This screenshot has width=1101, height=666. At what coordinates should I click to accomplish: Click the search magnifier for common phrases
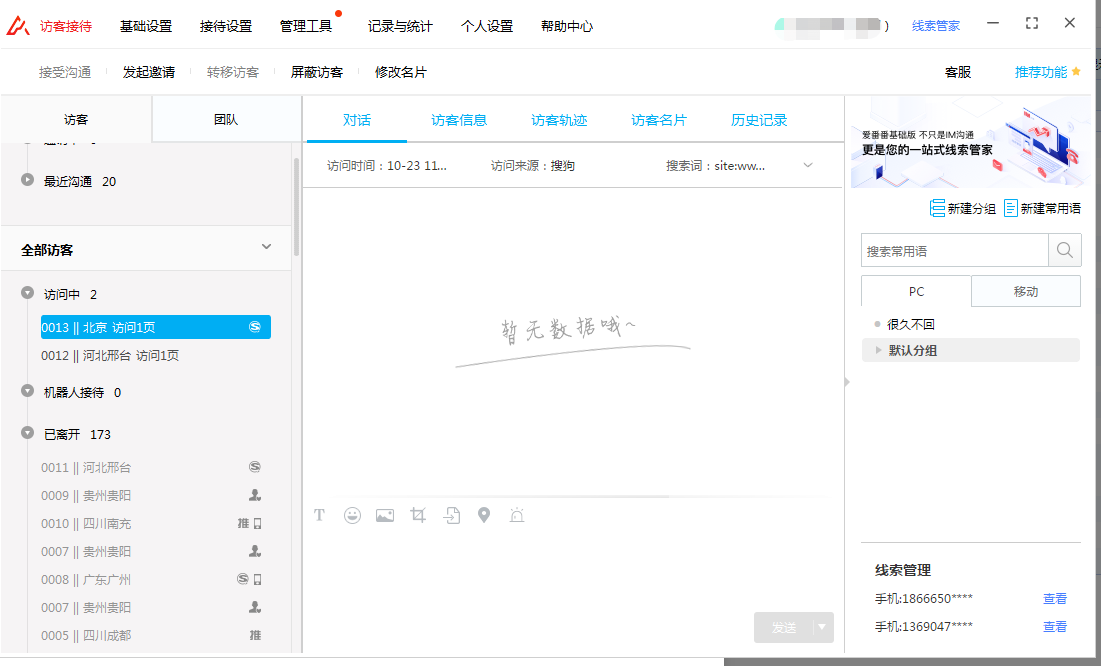(1064, 250)
